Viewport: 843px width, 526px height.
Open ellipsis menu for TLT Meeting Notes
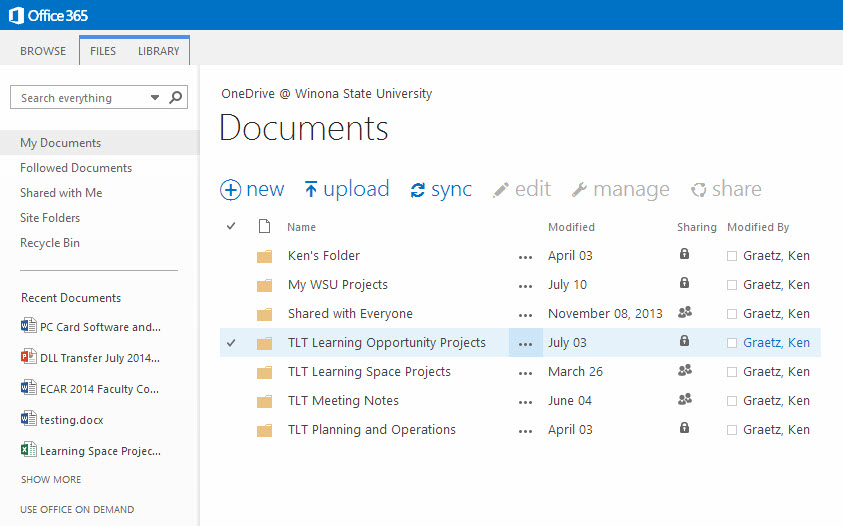click(525, 401)
